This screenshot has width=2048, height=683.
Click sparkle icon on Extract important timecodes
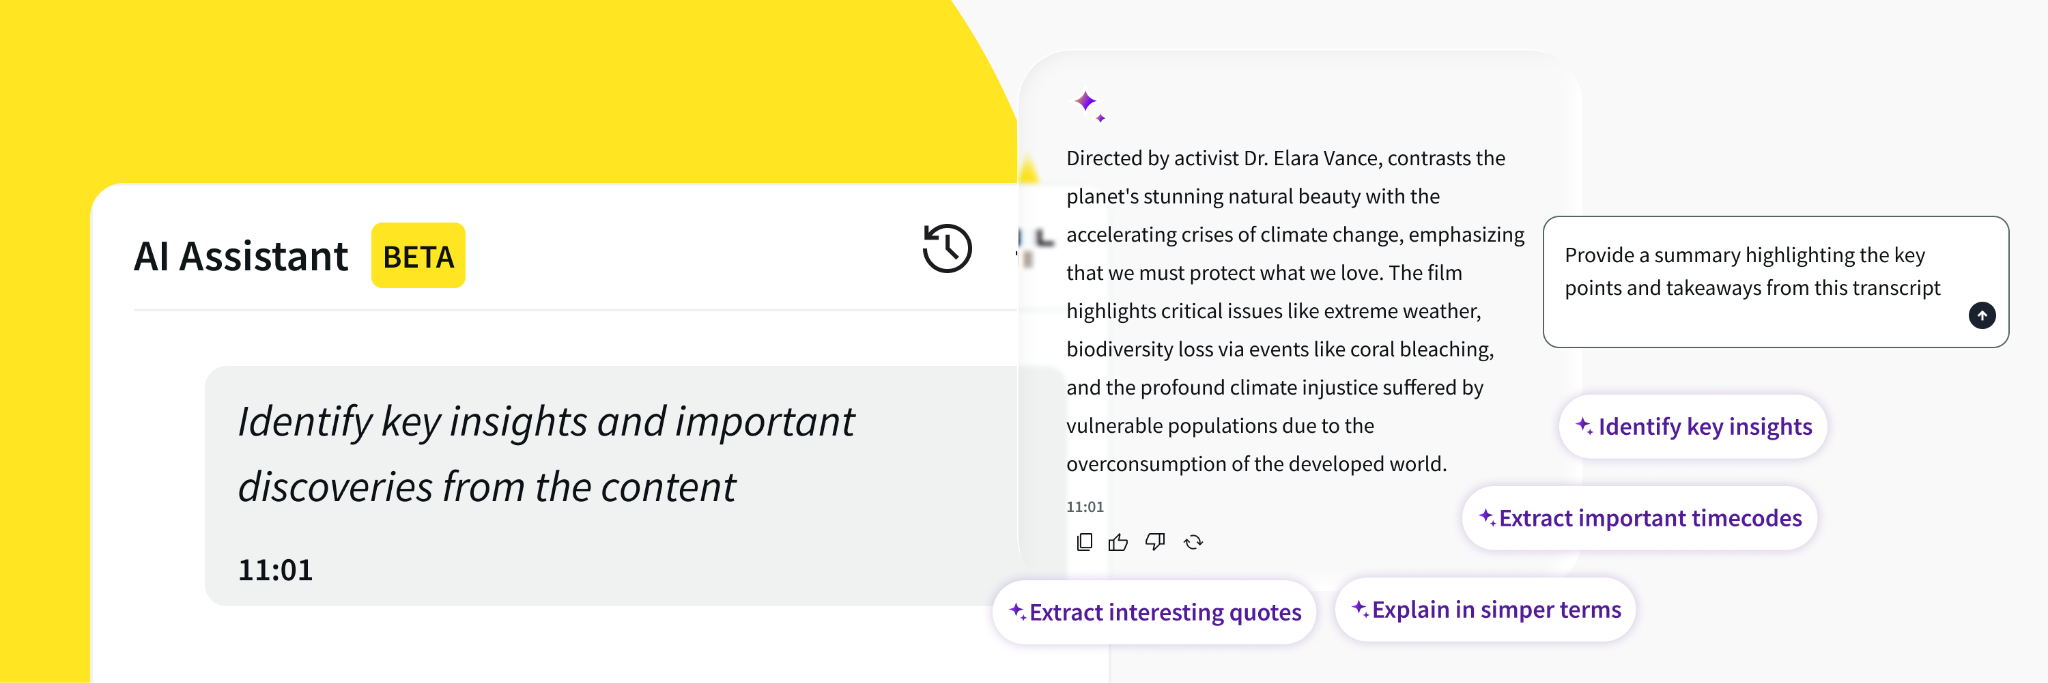coord(1487,517)
